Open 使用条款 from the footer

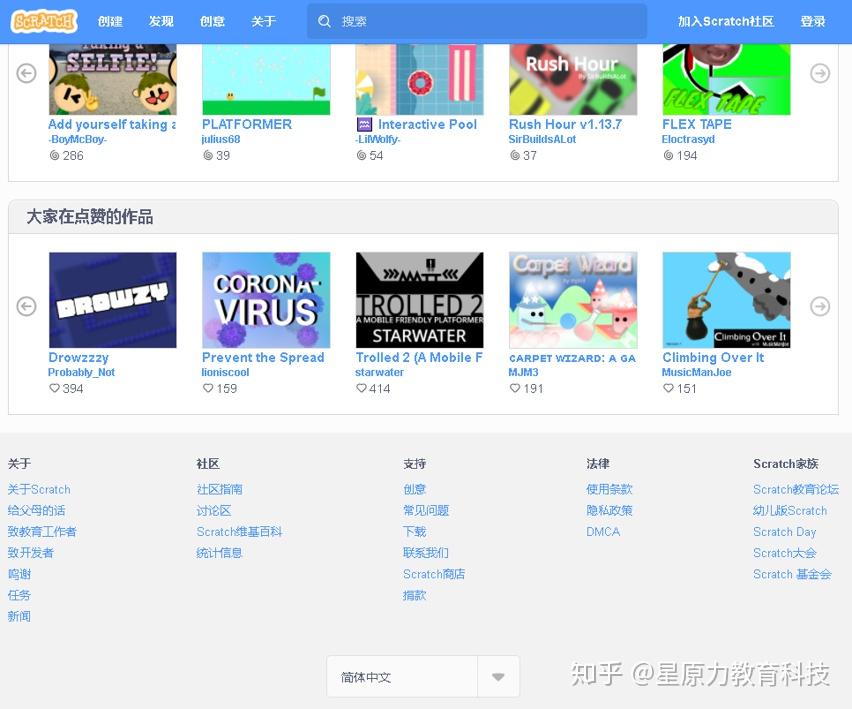tap(609, 489)
